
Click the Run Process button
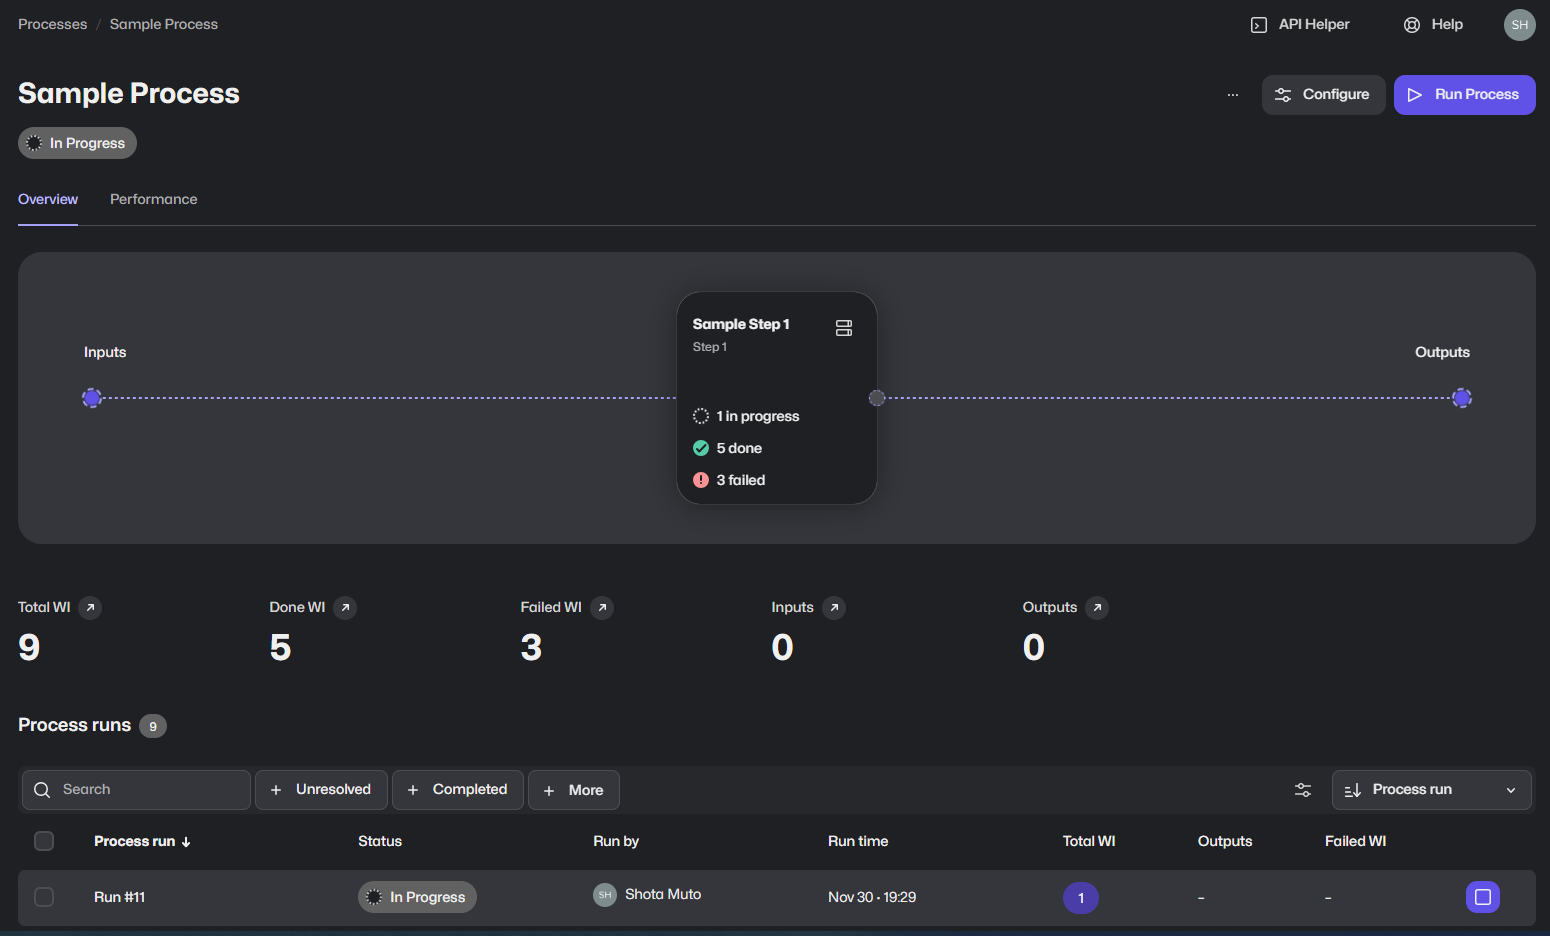click(x=1464, y=95)
